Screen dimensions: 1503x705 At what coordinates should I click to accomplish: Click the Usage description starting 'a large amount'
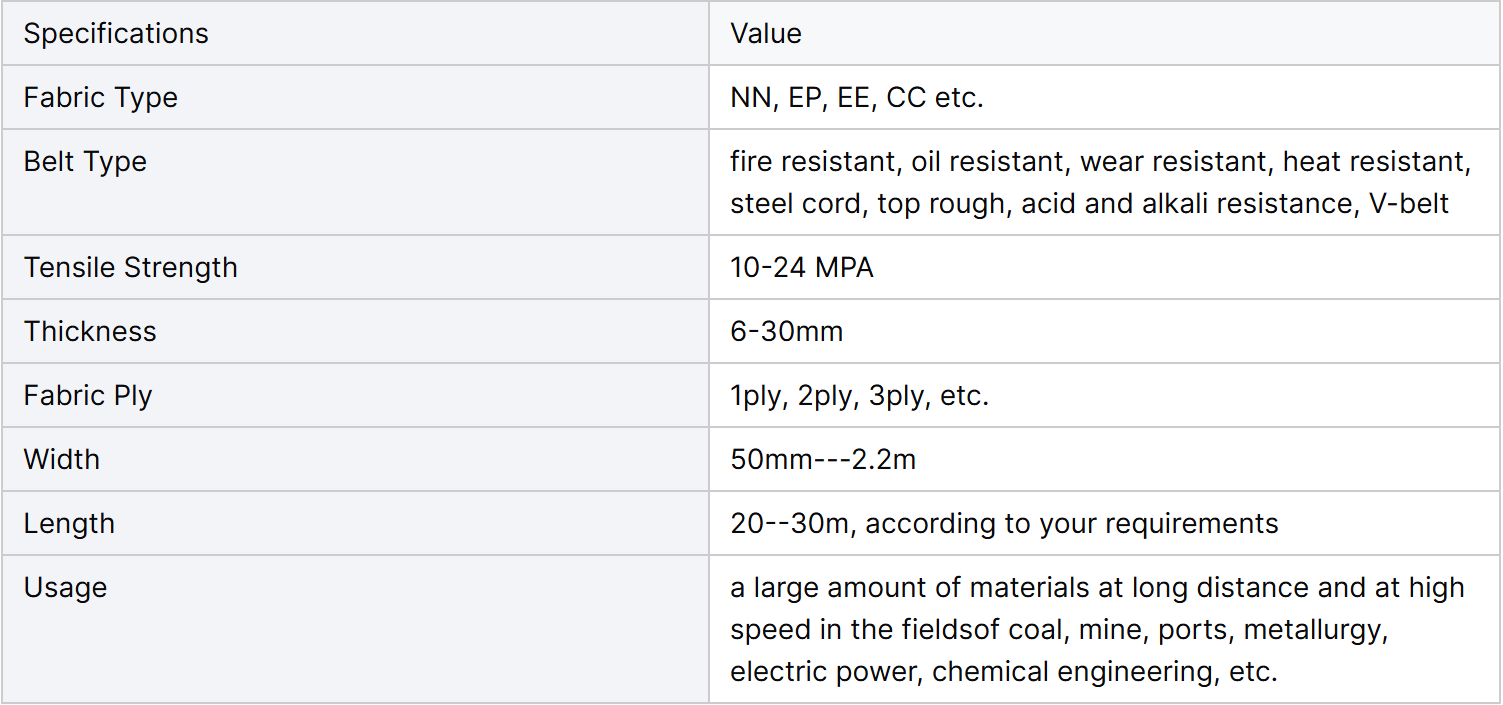click(x=1097, y=588)
